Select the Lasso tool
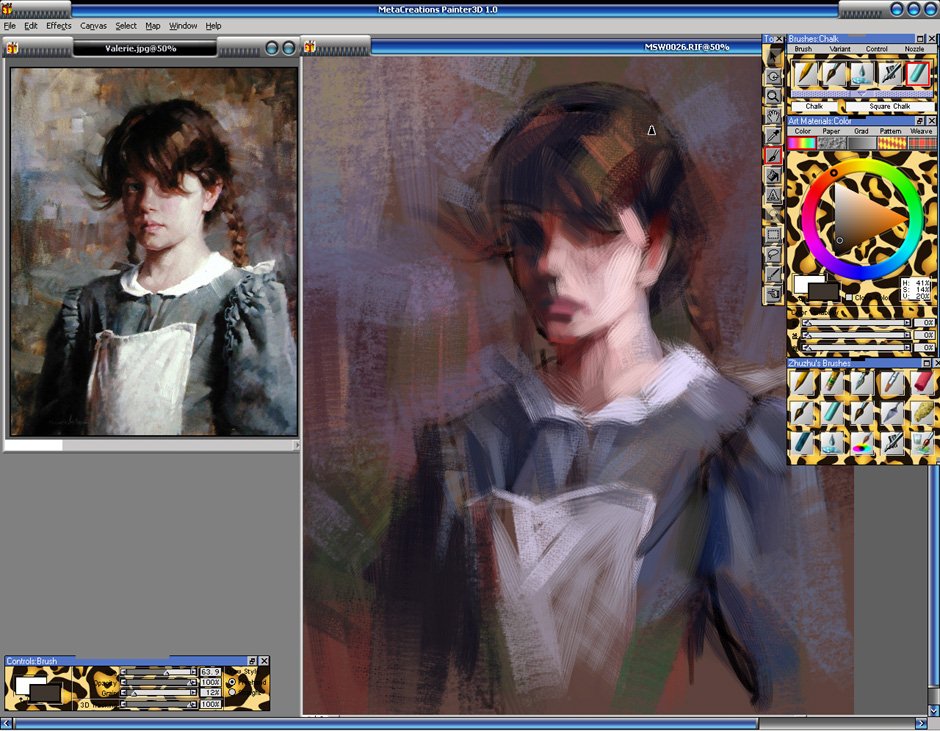940x731 pixels. pyautogui.click(x=773, y=254)
